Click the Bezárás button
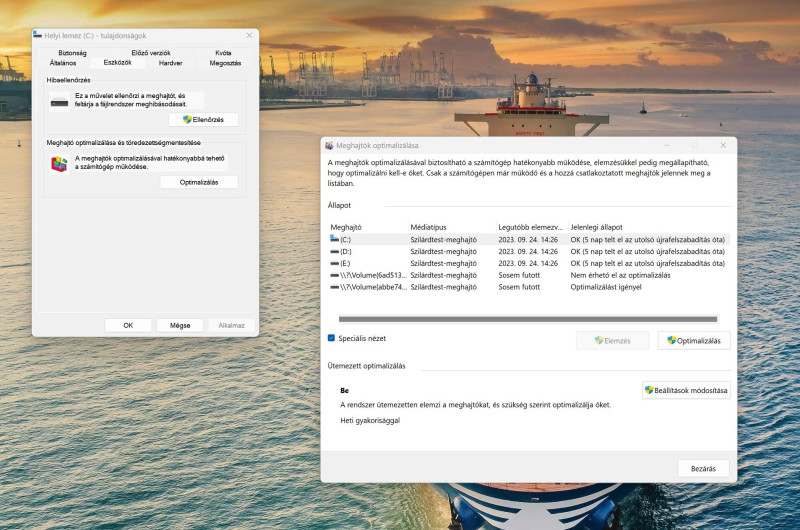The width and height of the screenshot is (800, 530). point(703,468)
